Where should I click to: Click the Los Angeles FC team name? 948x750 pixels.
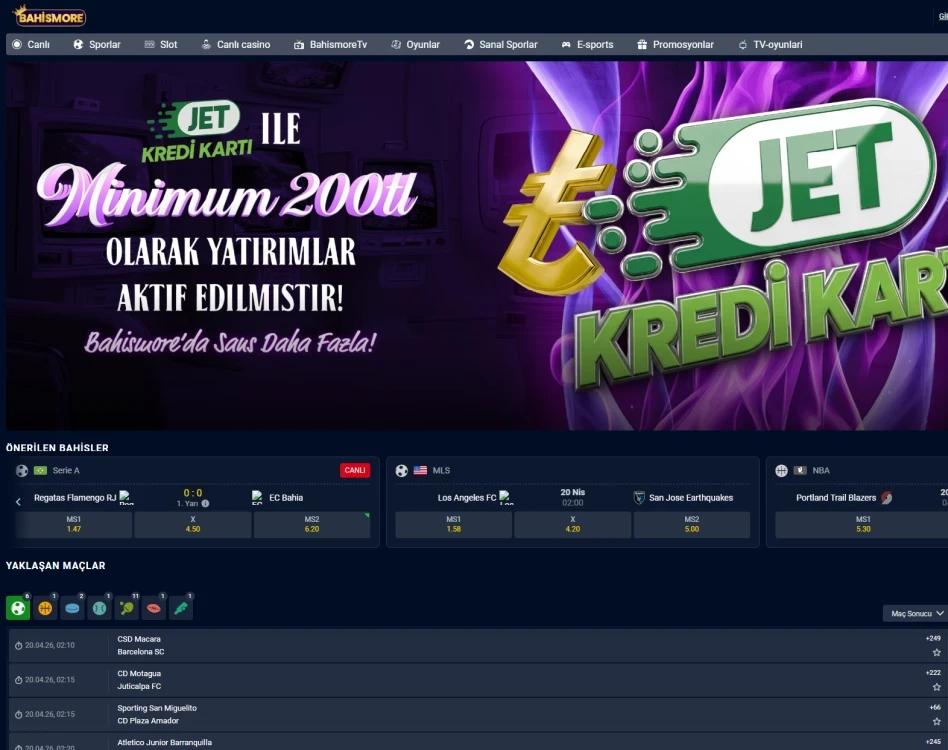pos(467,497)
